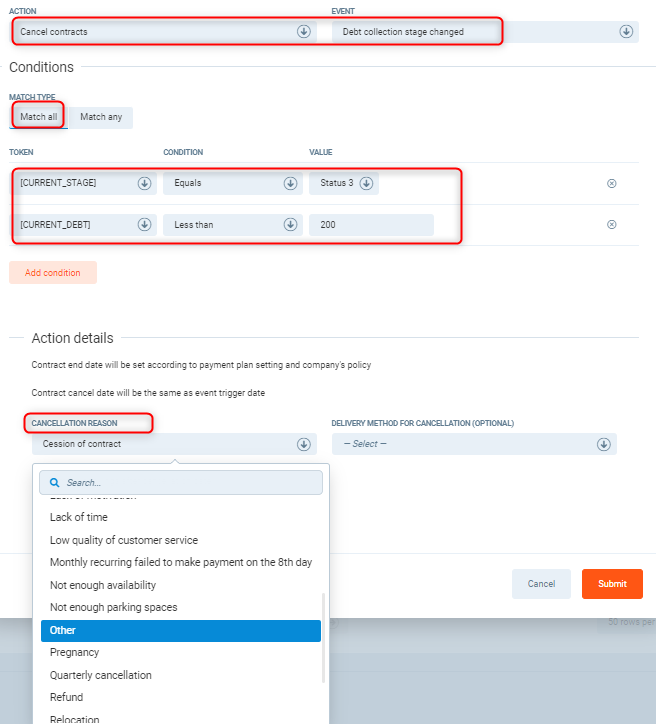Click the Add condition button
The image size is (656, 724).
tap(53, 272)
